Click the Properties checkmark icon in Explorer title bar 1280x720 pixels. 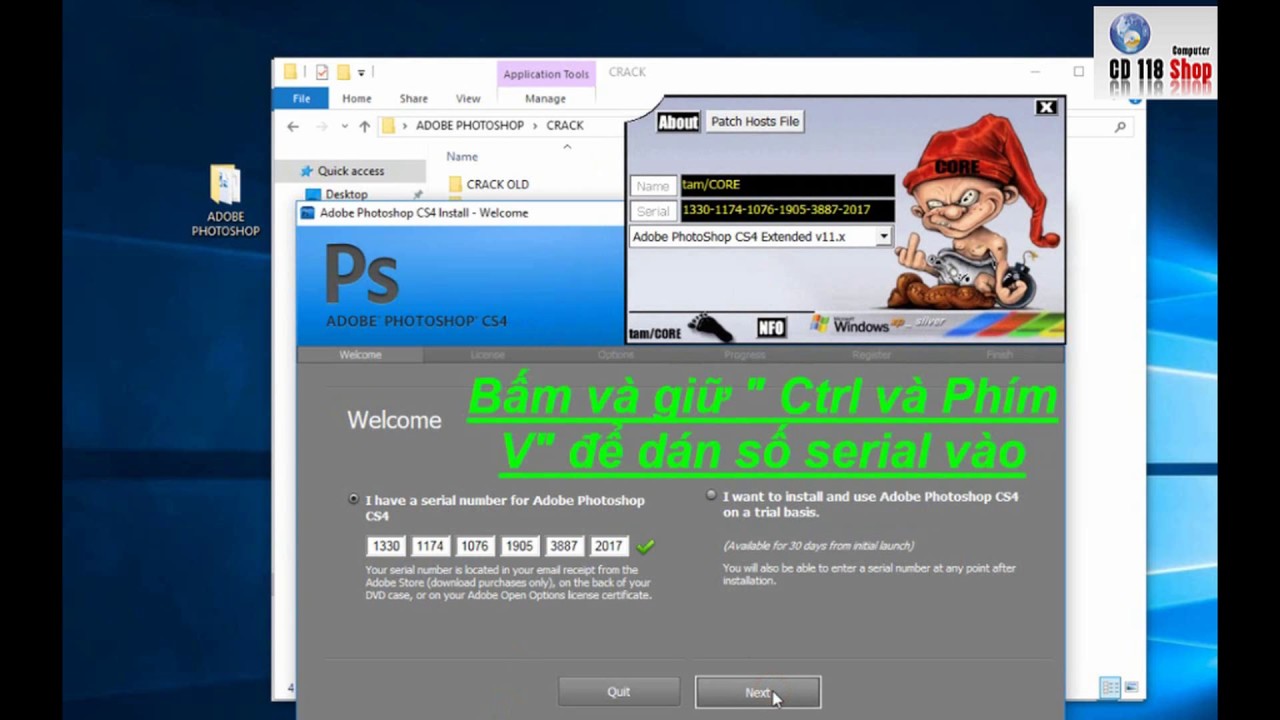click(x=322, y=72)
